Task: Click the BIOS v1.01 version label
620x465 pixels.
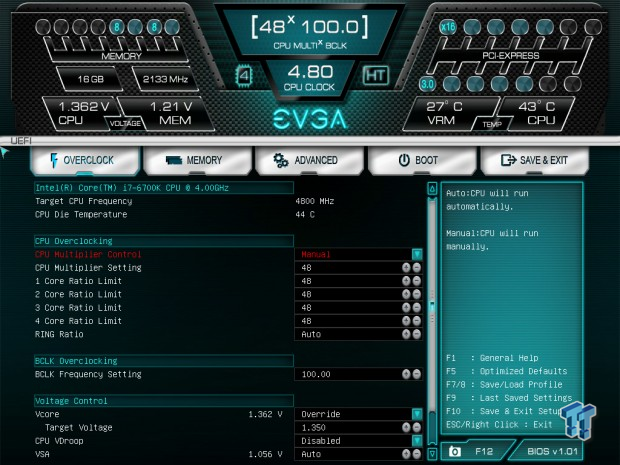Action: point(552,451)
